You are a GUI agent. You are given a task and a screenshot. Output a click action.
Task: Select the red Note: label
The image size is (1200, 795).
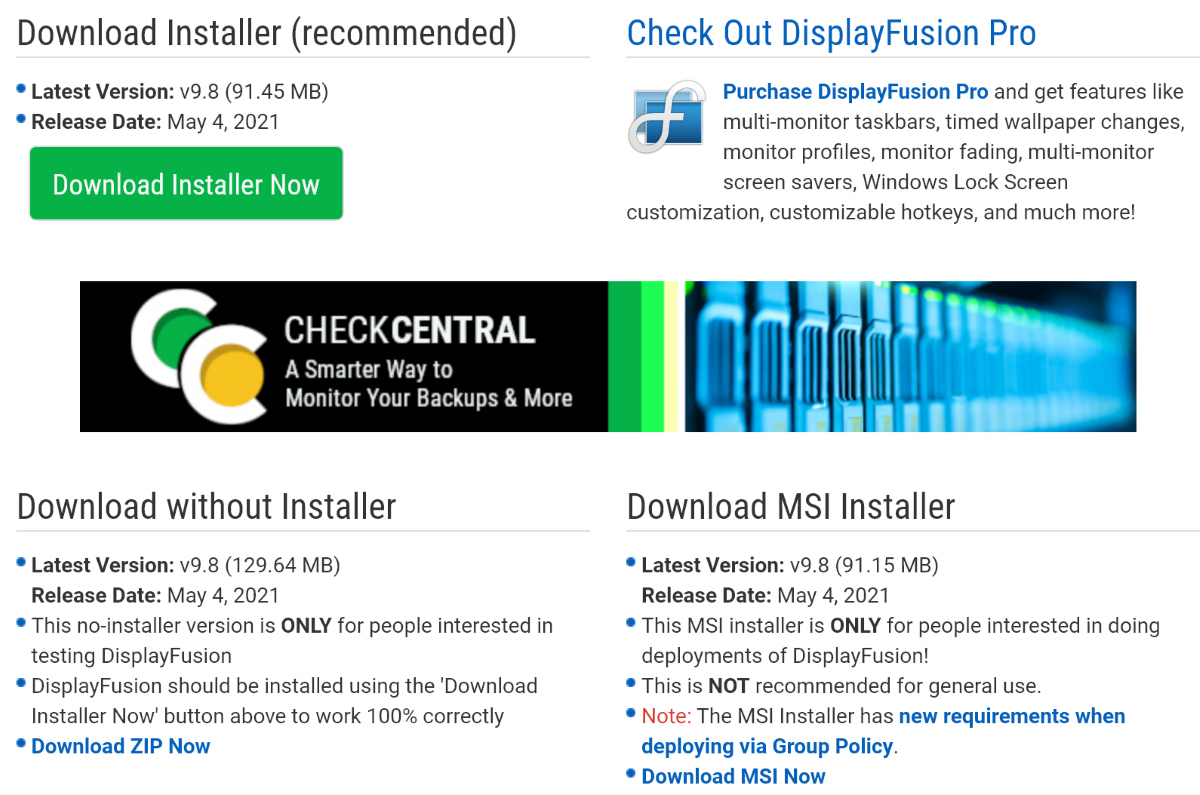click(x=666, y=716)
